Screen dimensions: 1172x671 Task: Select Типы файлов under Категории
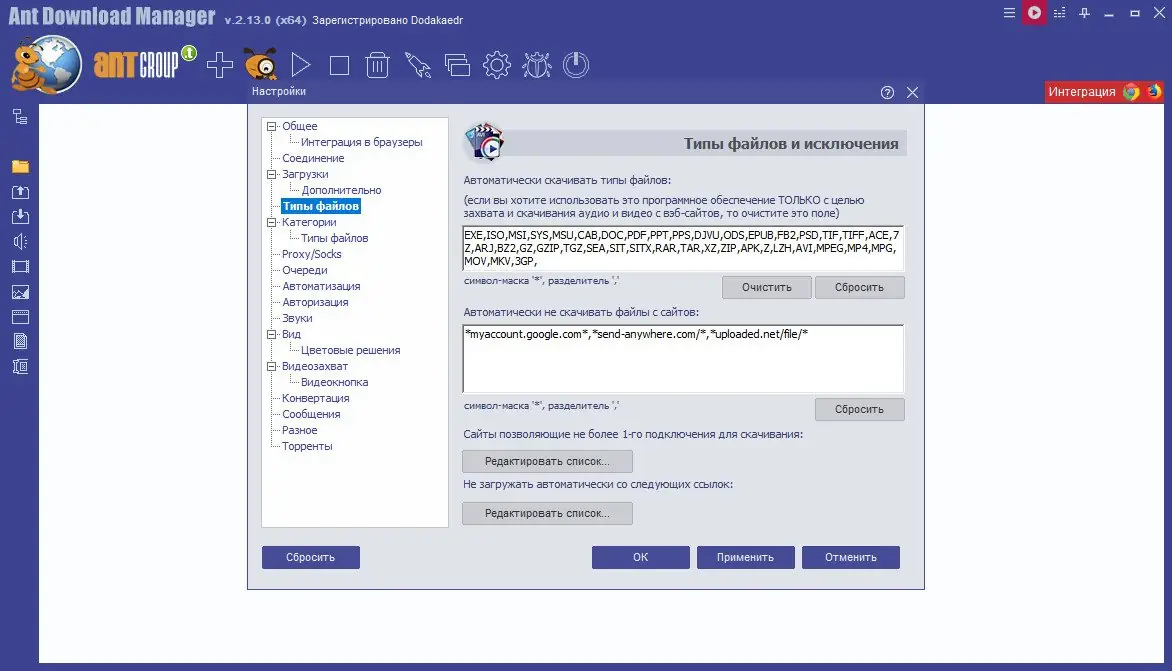pos(334,238)
